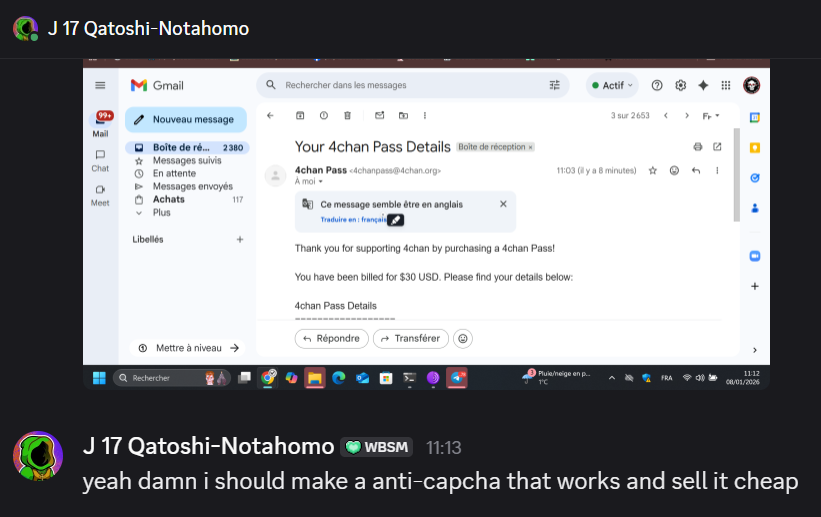Open the search filter options icon
This screenshot has height=517, width=821.
[x=554, y=85]
